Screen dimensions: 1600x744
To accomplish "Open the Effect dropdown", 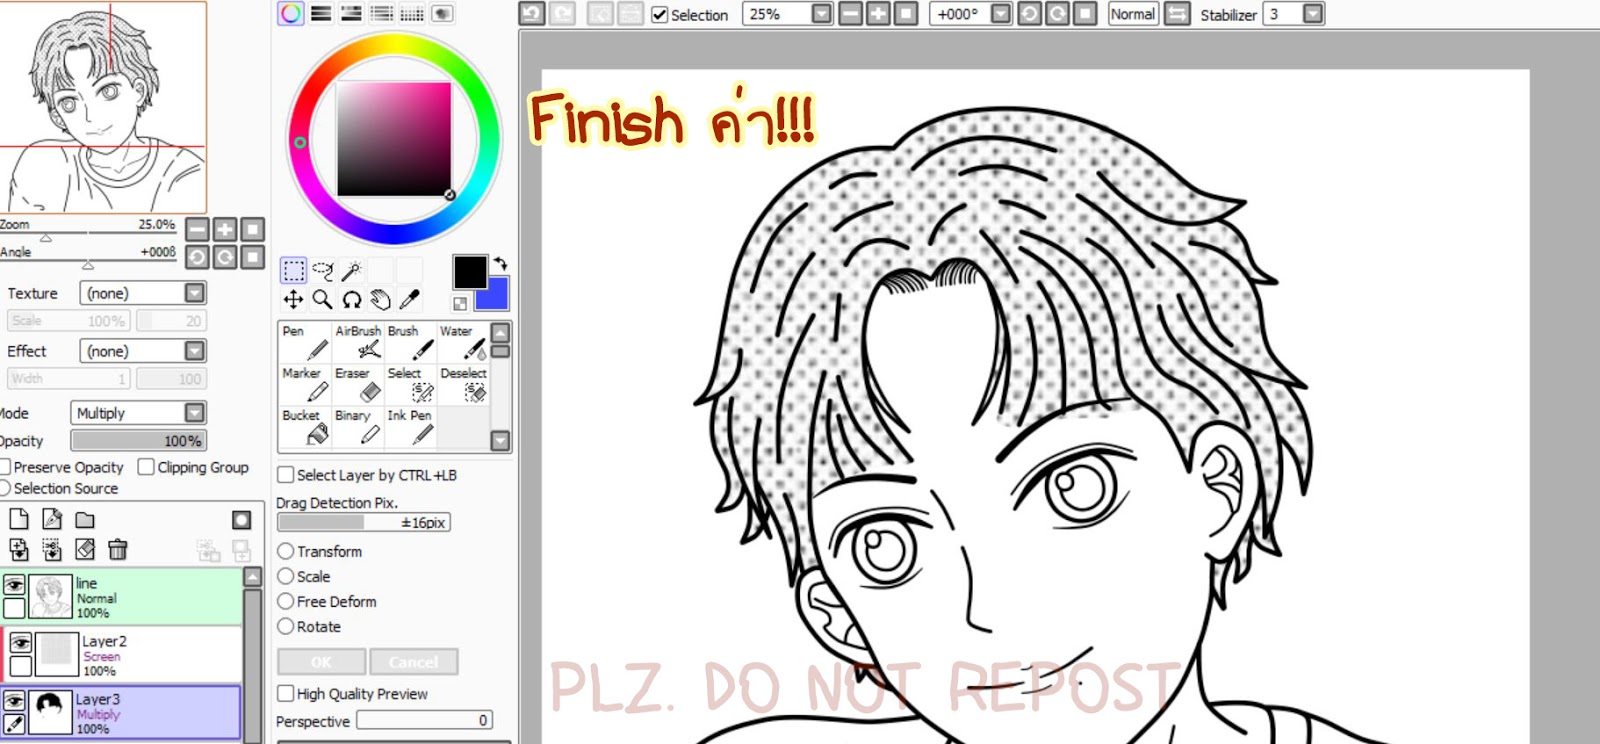I will tap(195, 351).
